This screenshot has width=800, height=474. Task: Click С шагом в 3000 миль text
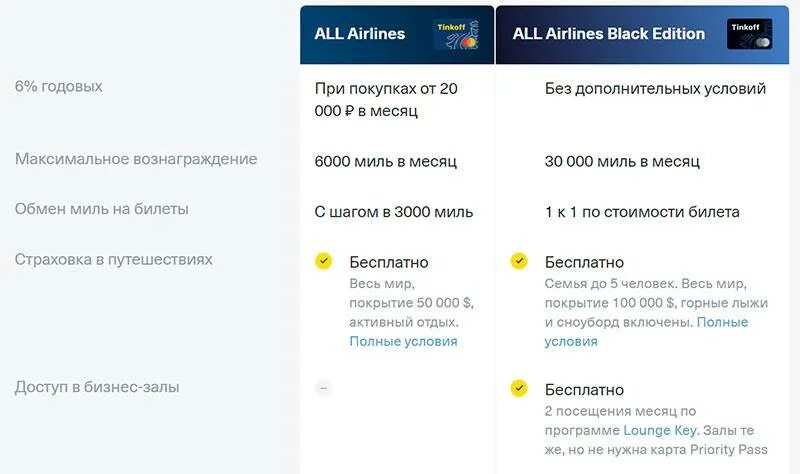point(394,212)
